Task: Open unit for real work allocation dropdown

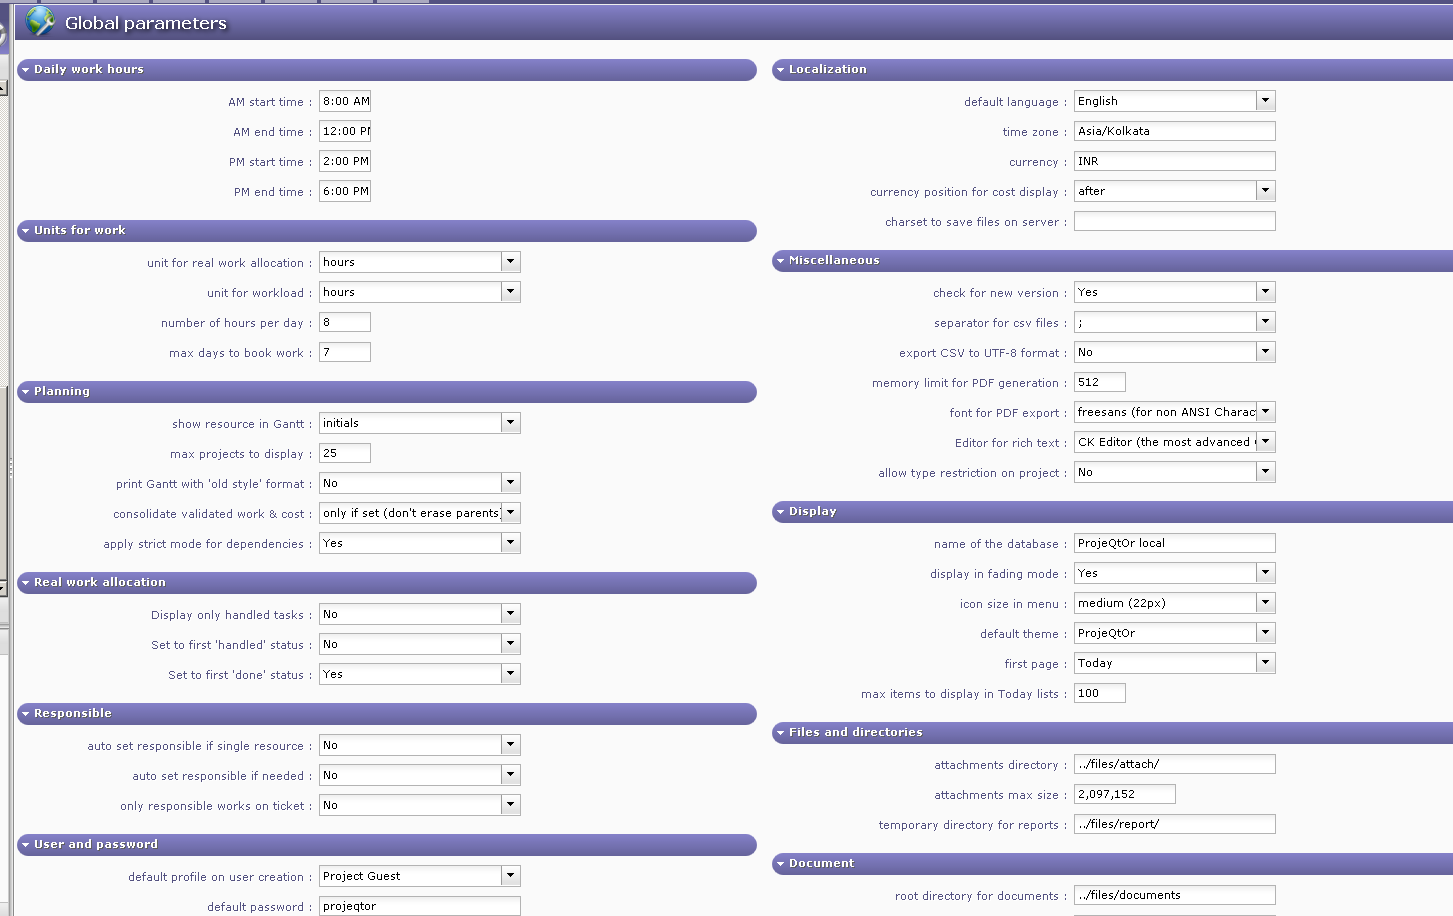Action: coord(510,262)
